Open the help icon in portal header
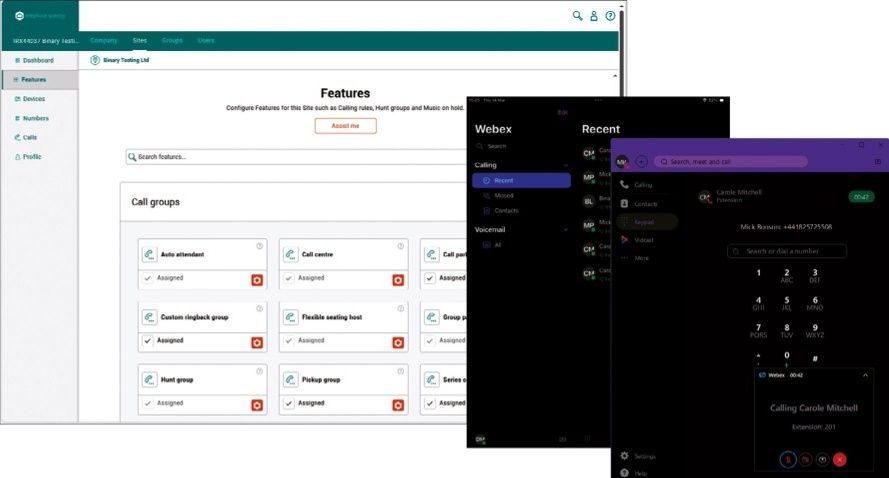 tap(610, 16)
